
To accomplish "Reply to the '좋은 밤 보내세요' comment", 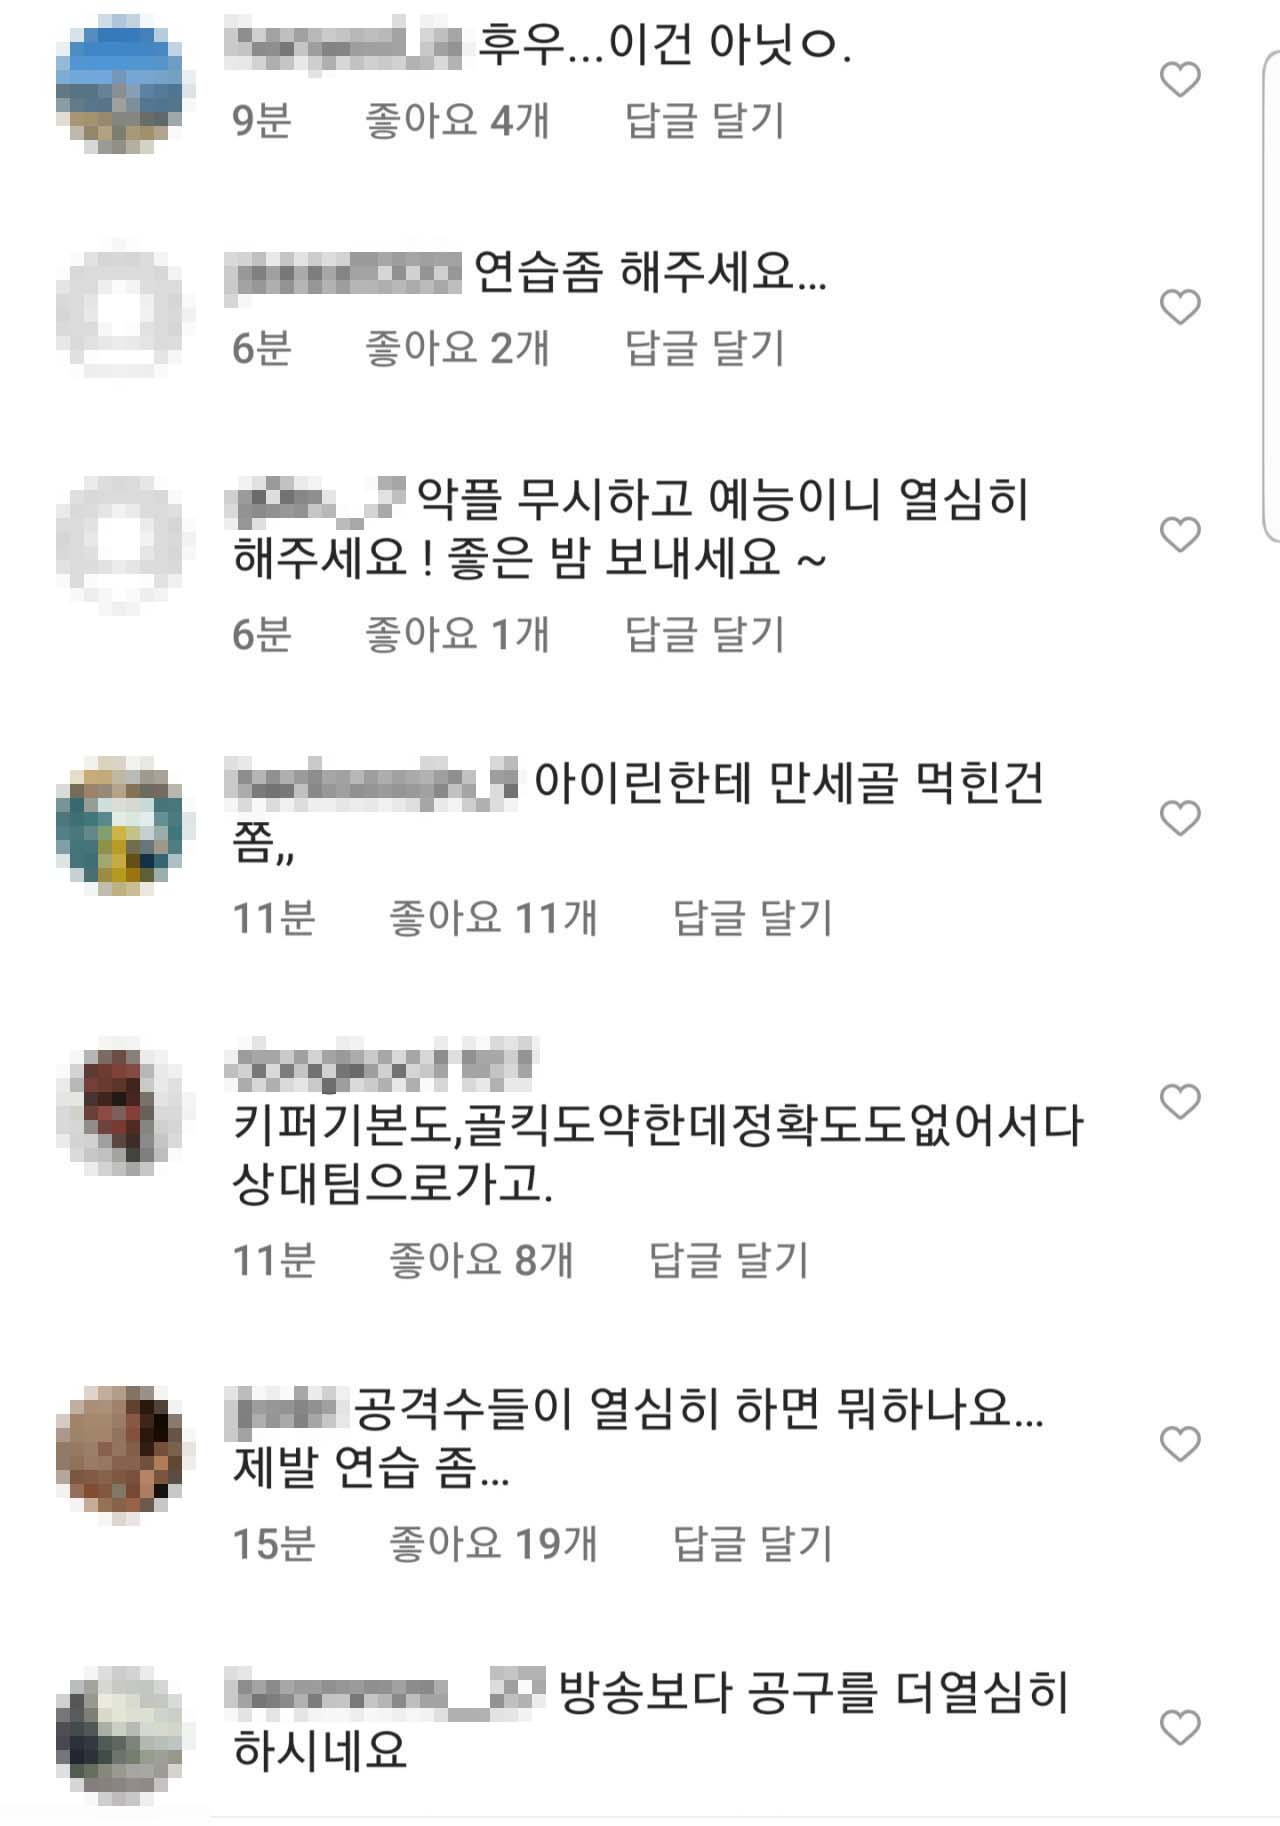I will pyautogui.click(x=705, y=634).
